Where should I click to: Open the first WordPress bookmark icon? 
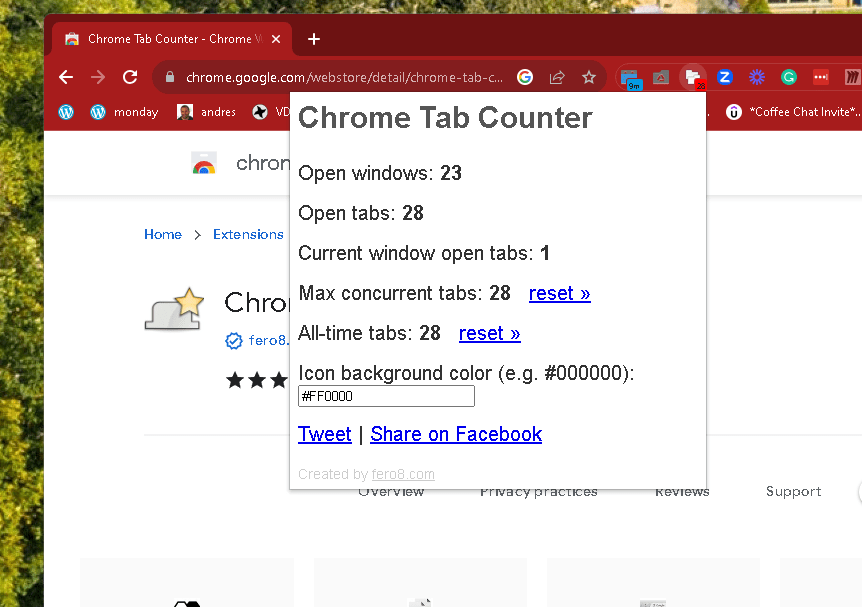tap(66, 112)
